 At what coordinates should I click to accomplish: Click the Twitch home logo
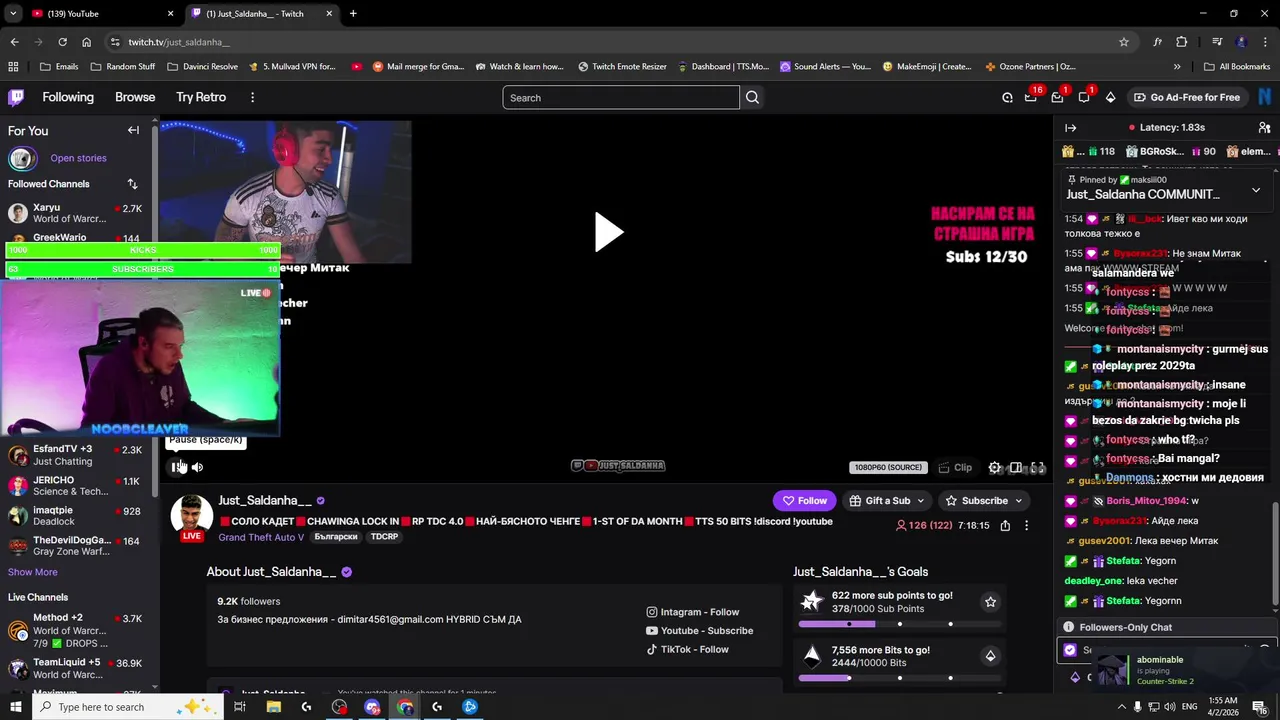pos(16,97)
